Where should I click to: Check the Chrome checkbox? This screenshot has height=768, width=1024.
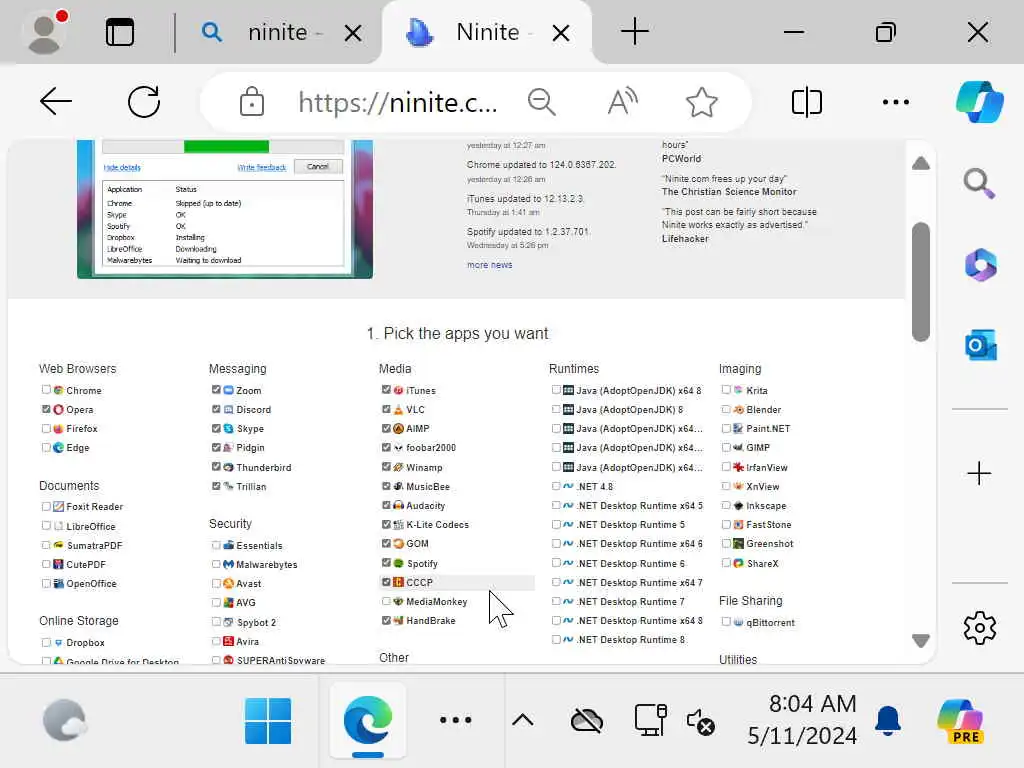point(46,390)
